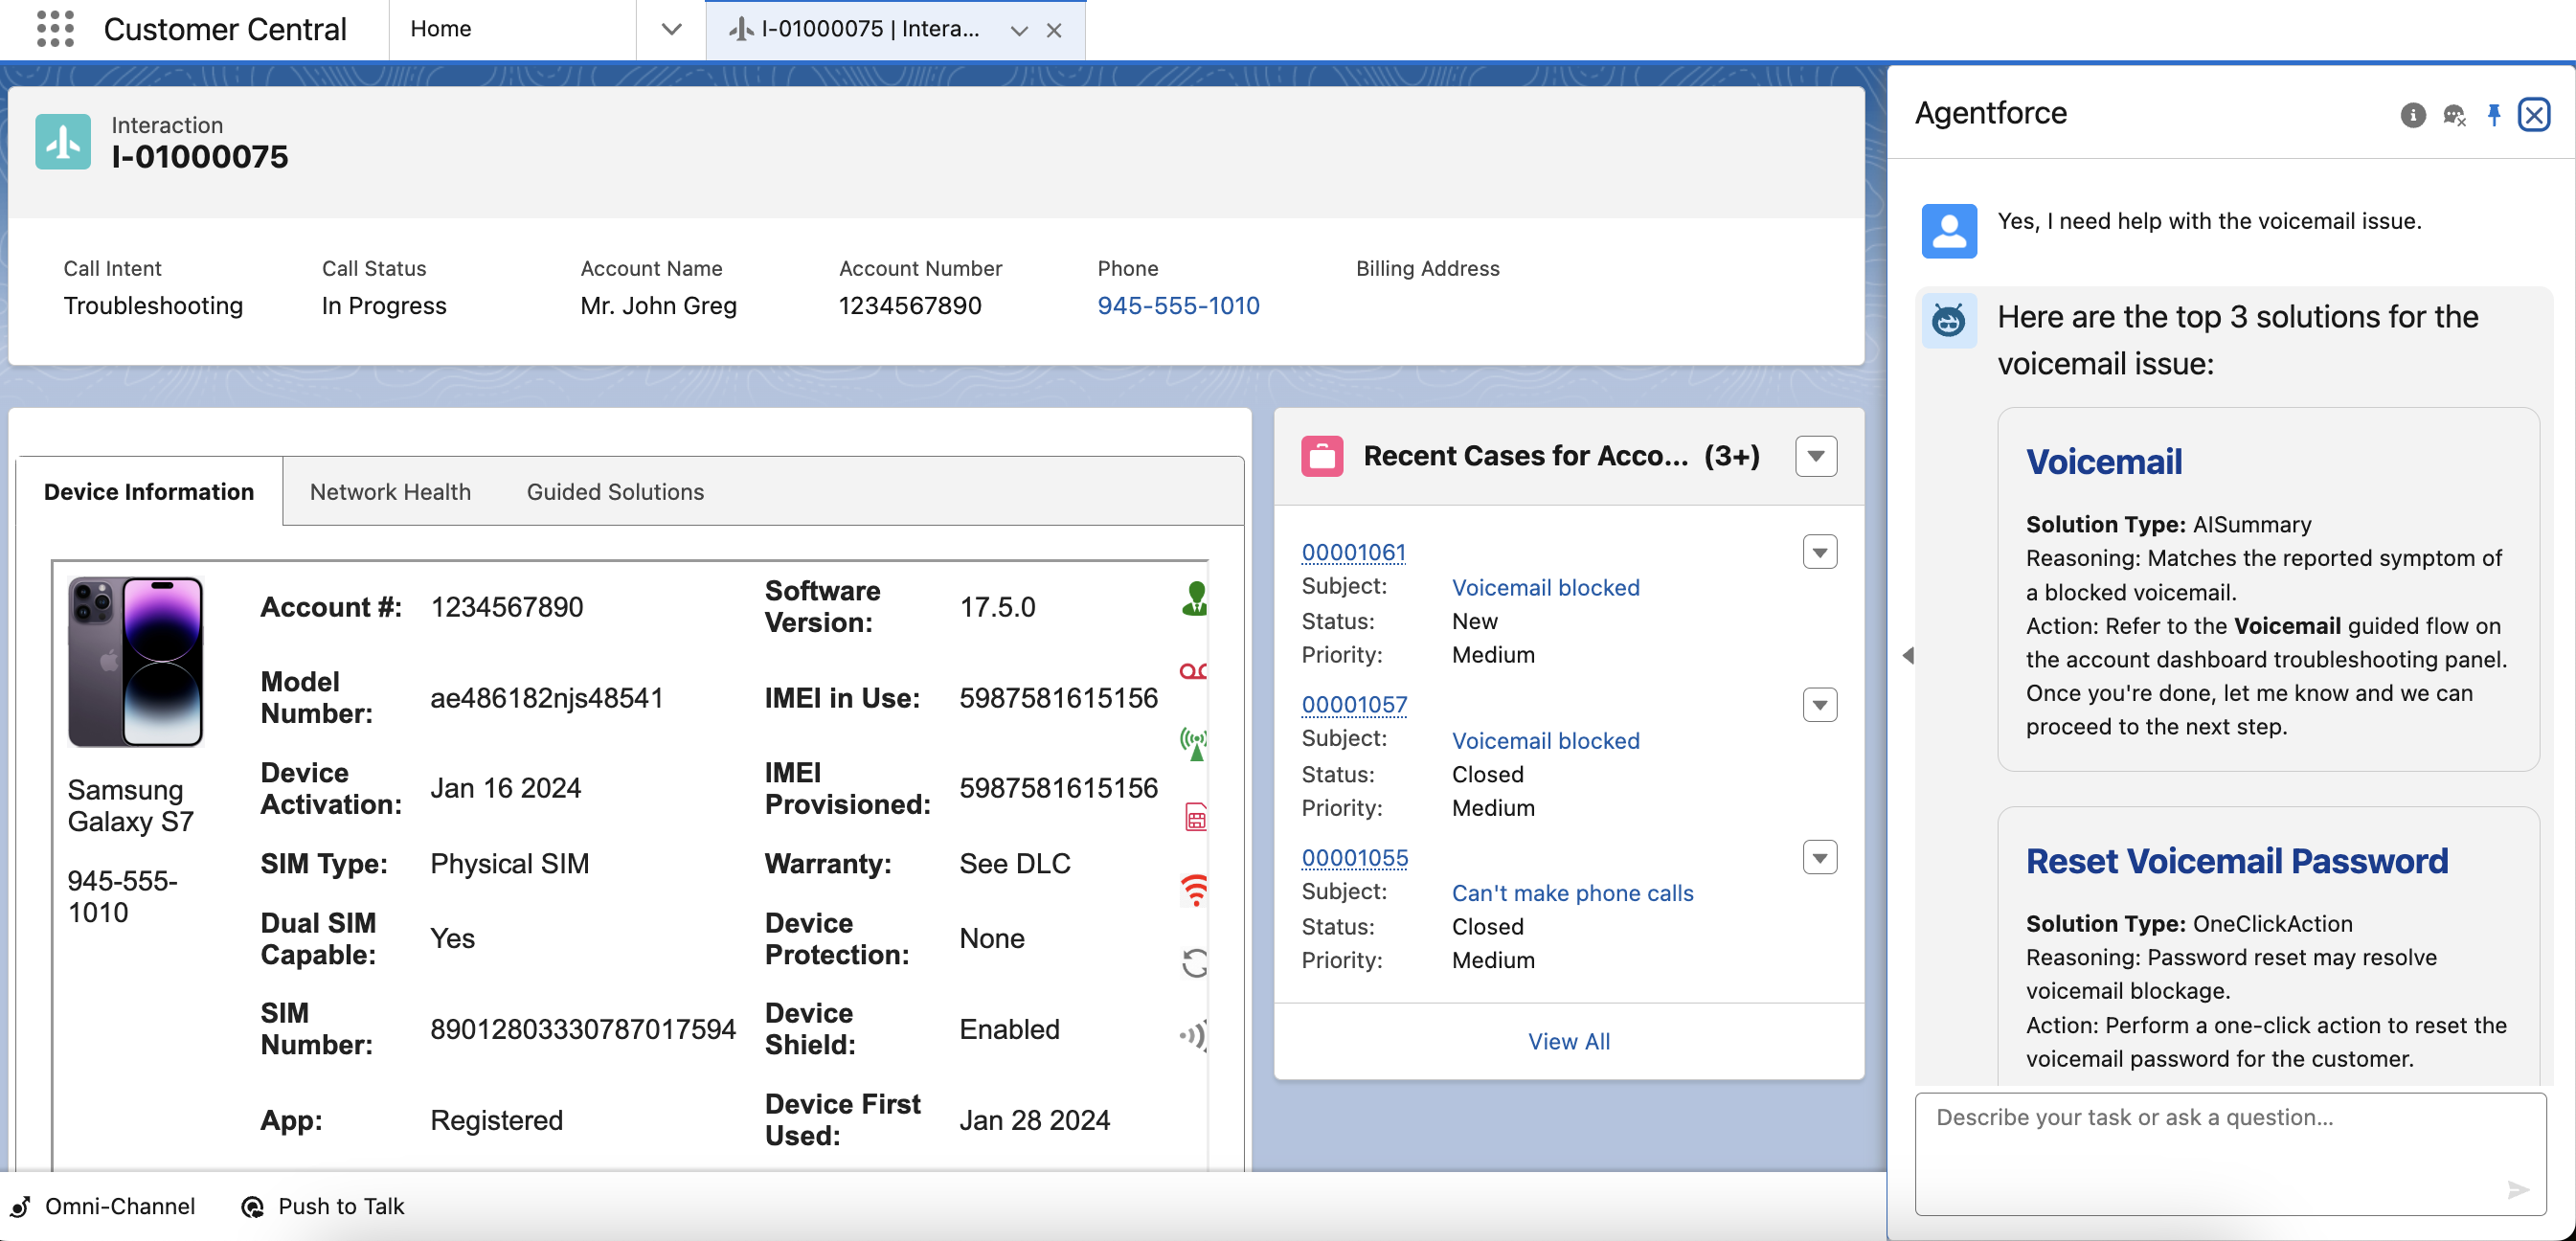Click the Agentforce info icon
The width and height of the screenshot is (2576, 1241).
[x=2412, y=115]
